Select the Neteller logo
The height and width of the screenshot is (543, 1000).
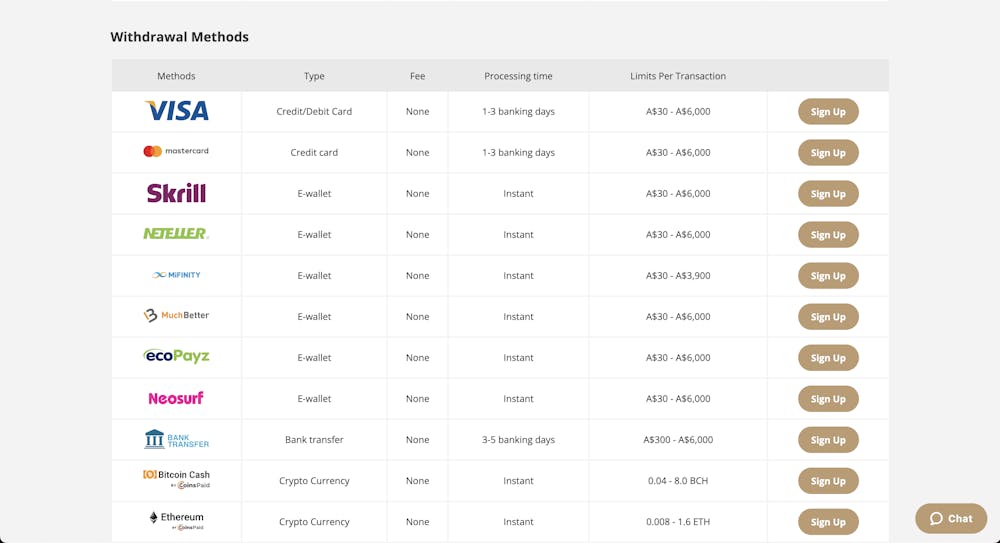point(176,234)
